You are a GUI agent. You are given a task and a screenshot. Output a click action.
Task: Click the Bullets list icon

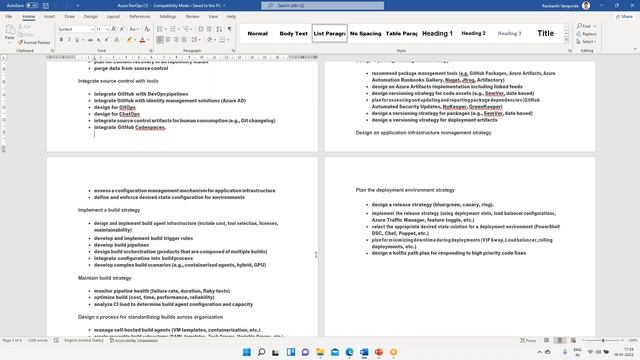[x=160, y=29]
